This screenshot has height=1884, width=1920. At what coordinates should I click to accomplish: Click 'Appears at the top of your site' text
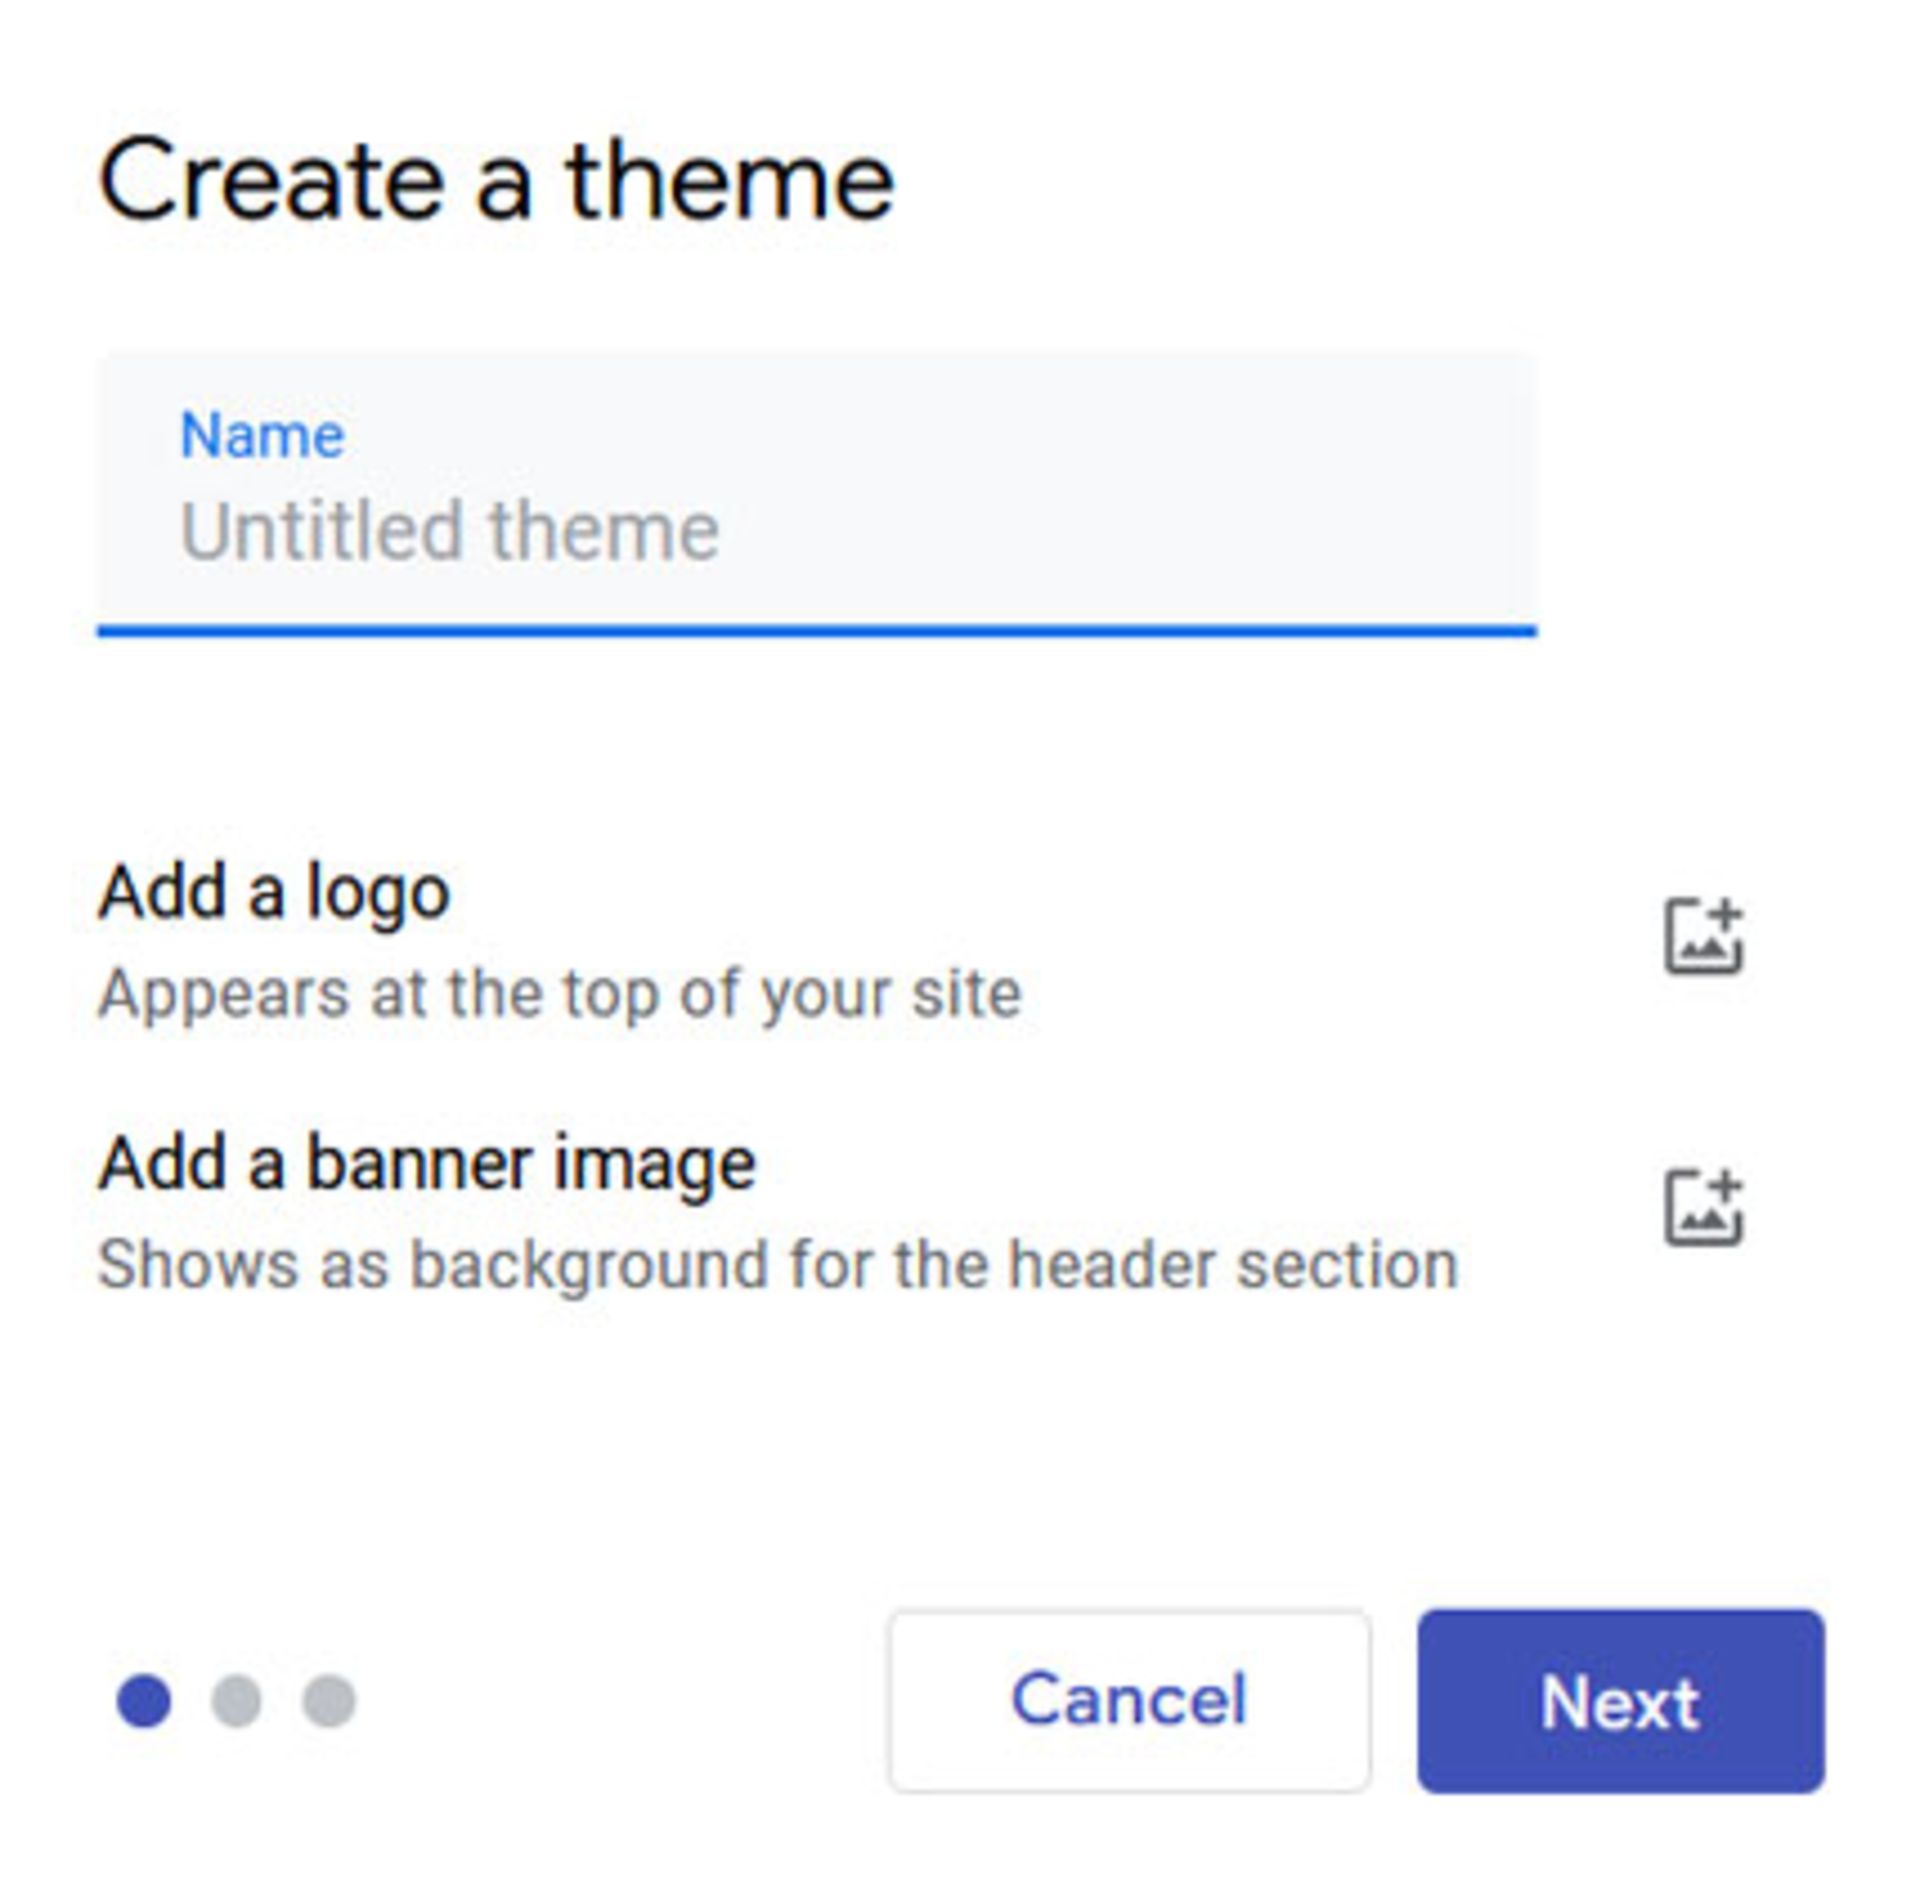click(x=560, y=993)
